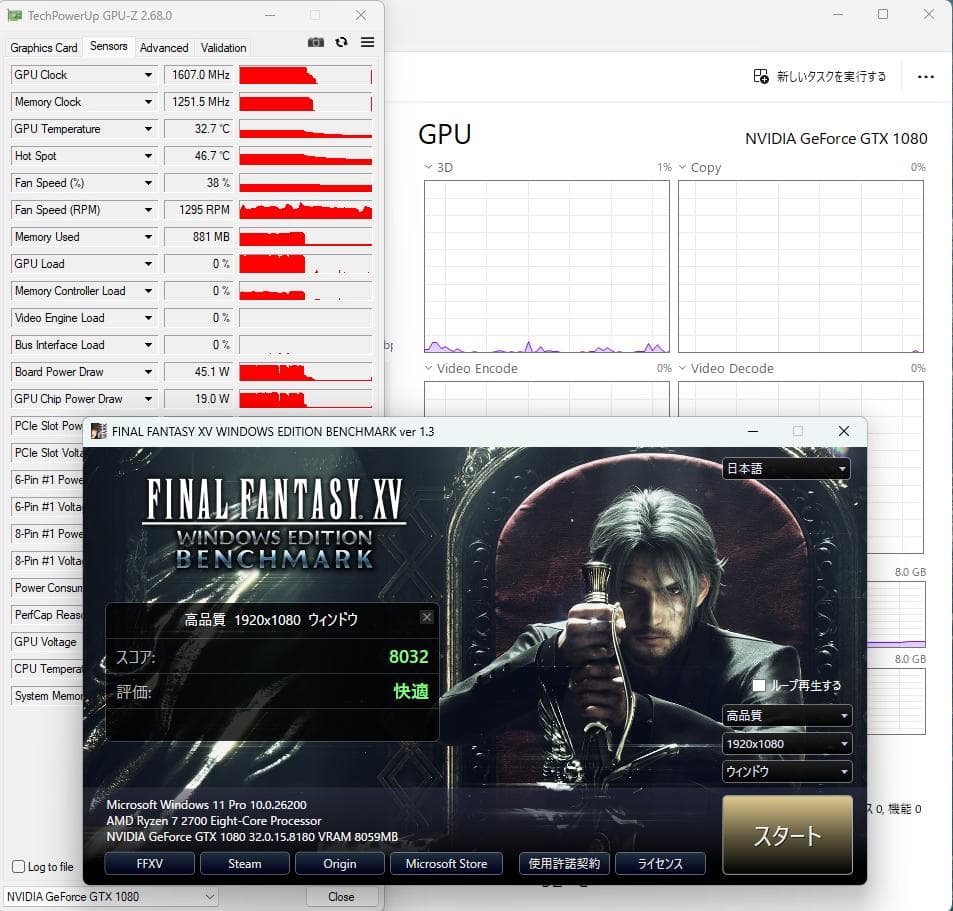This screenshot has height=911, width=953.
Task: Open the 1920x1080 resolution dropdown
Action: (x=787, y=744)
